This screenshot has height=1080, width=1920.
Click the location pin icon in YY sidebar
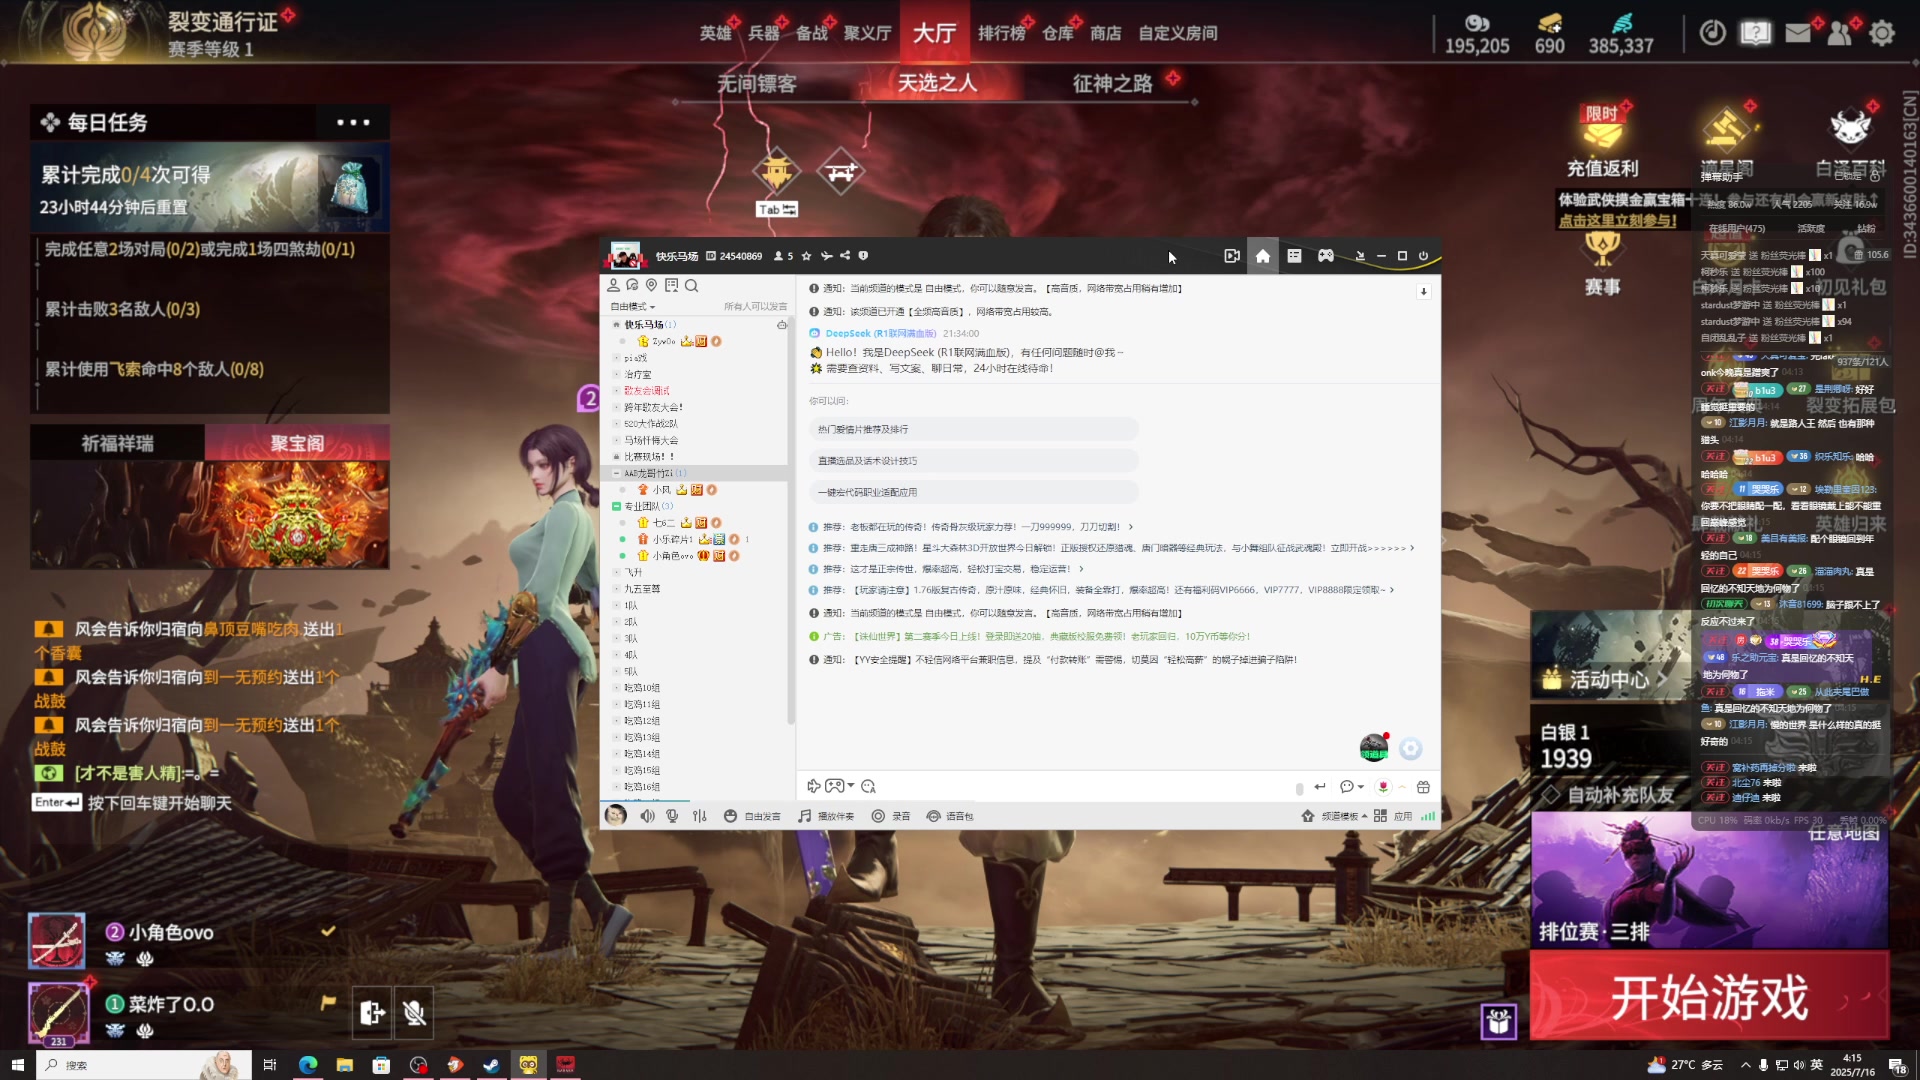[x=651, y=285]
